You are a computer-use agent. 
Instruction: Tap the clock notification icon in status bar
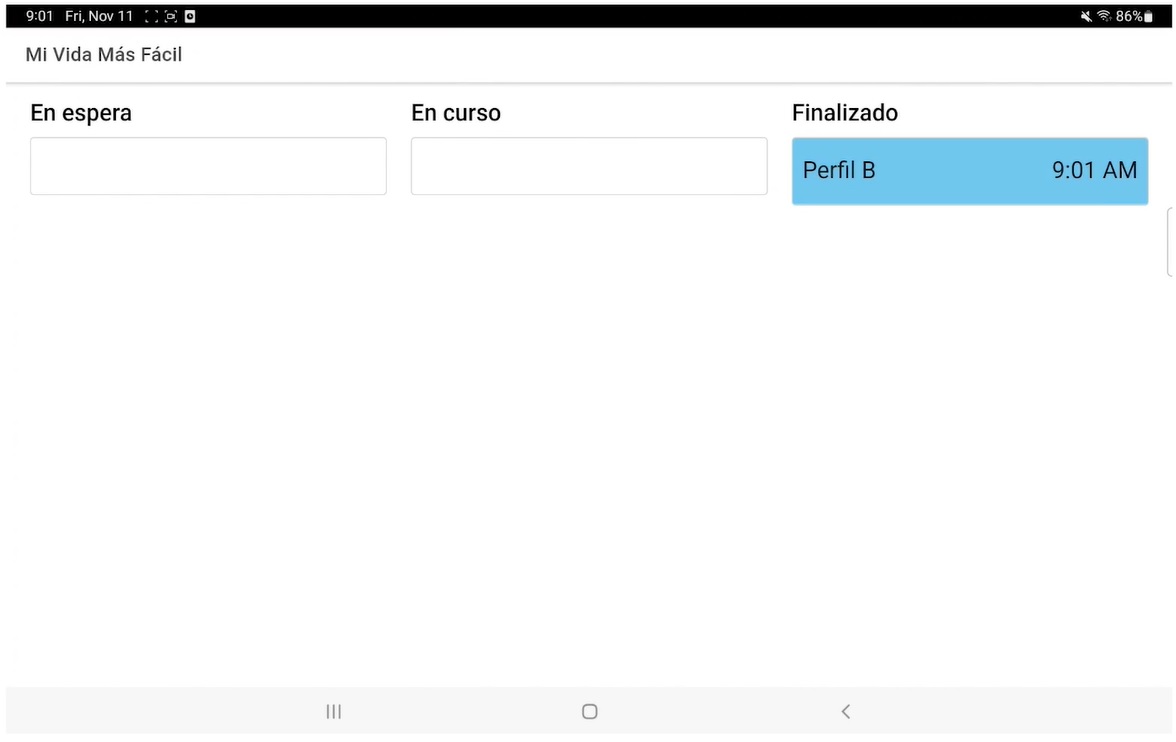190,16
